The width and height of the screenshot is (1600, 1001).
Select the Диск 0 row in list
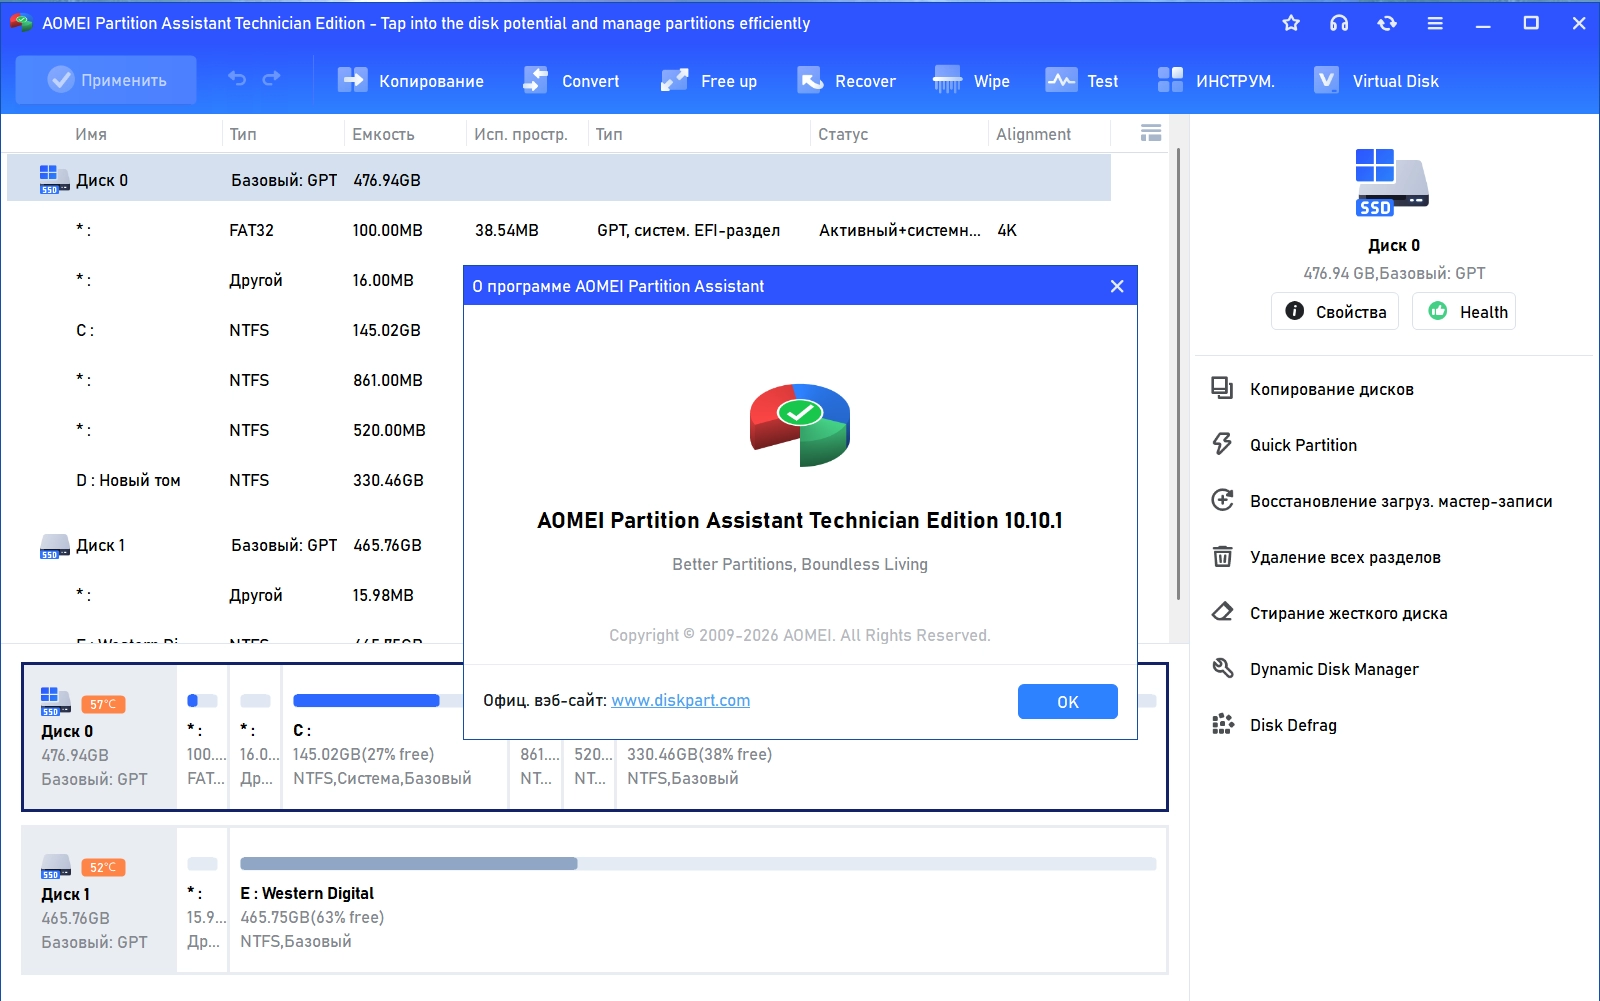559,180
